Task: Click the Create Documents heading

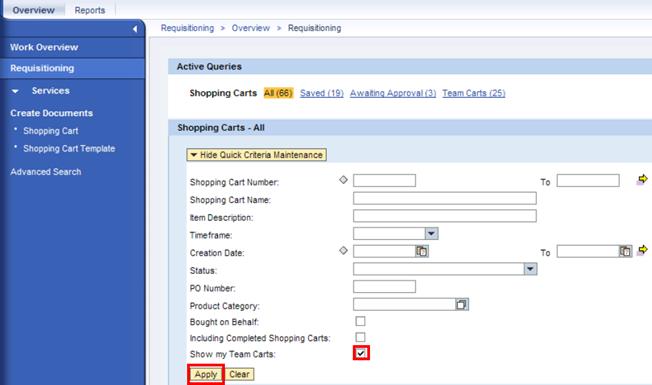Action: coord(52,113)
